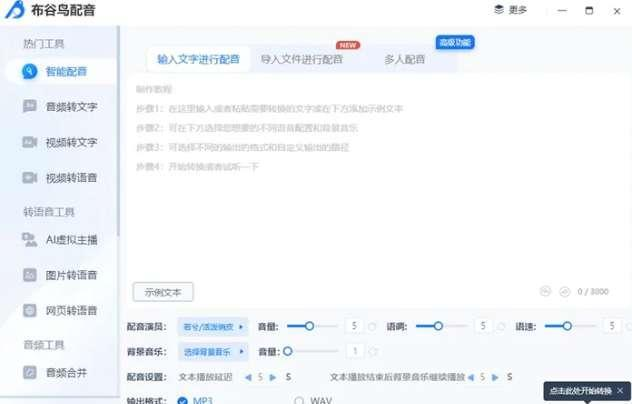The image size is (632, 404).
Task: Maximize the 布谷鸟配音 window
Action: pos(589,10)
